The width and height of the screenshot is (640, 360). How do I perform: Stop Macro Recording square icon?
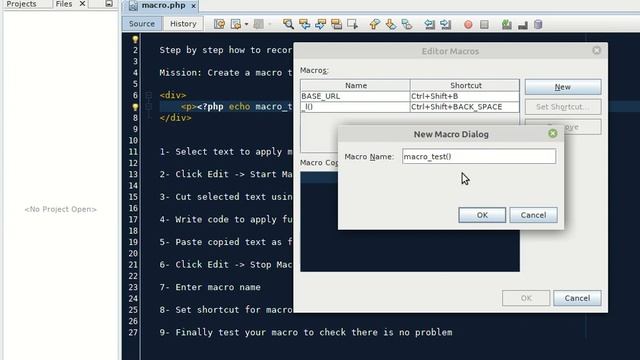(484, 25)
